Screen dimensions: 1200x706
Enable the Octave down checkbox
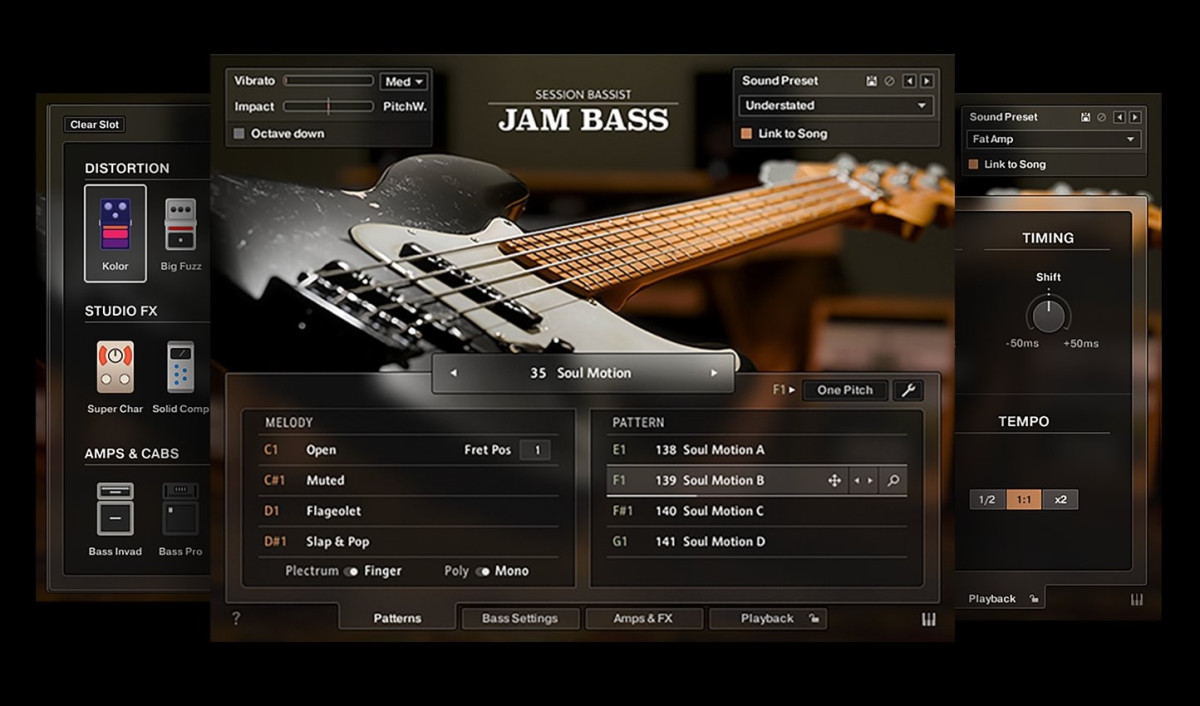tap(239, 134)
